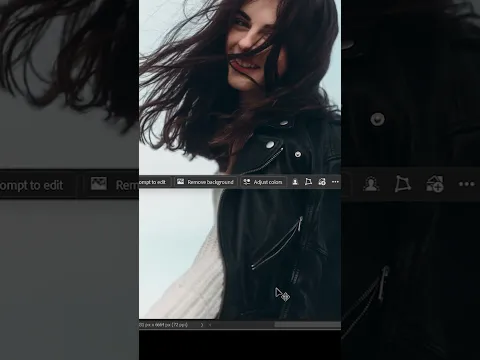Open the three-dots more options menu
This screenshot has width=480, height=360.
(x=335, y=182)
